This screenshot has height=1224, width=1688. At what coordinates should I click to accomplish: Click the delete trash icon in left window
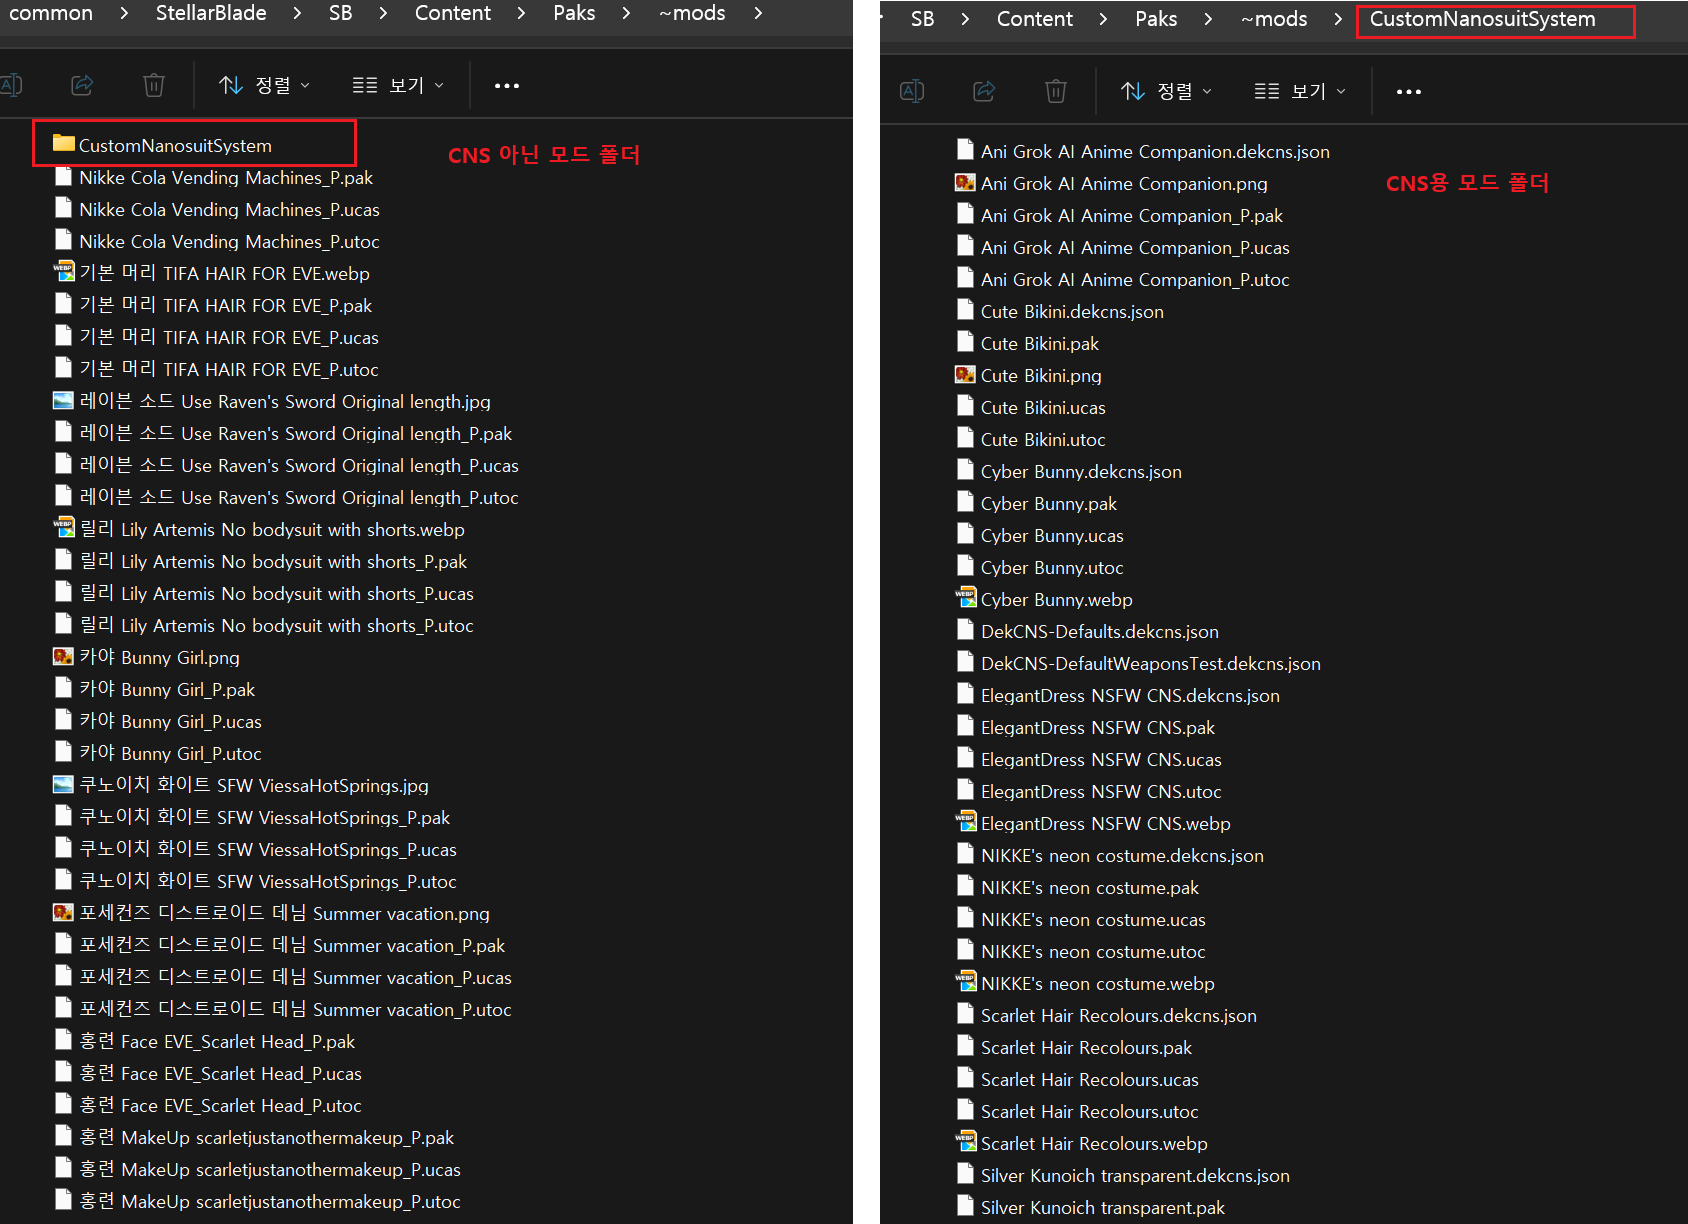coord(154,85)
